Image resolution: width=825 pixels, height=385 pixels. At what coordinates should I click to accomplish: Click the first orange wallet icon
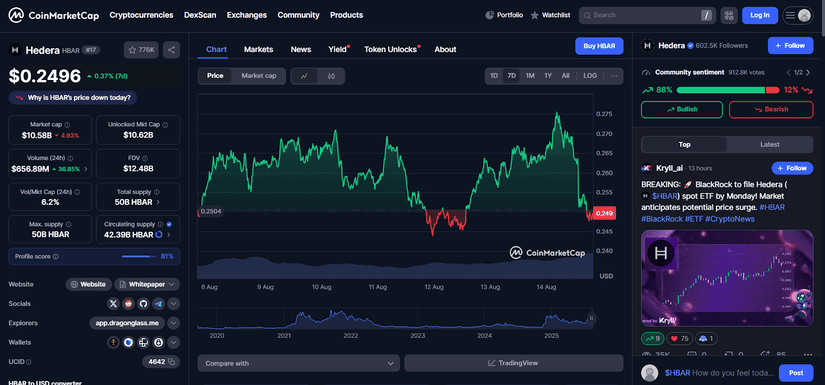[113, 342]
